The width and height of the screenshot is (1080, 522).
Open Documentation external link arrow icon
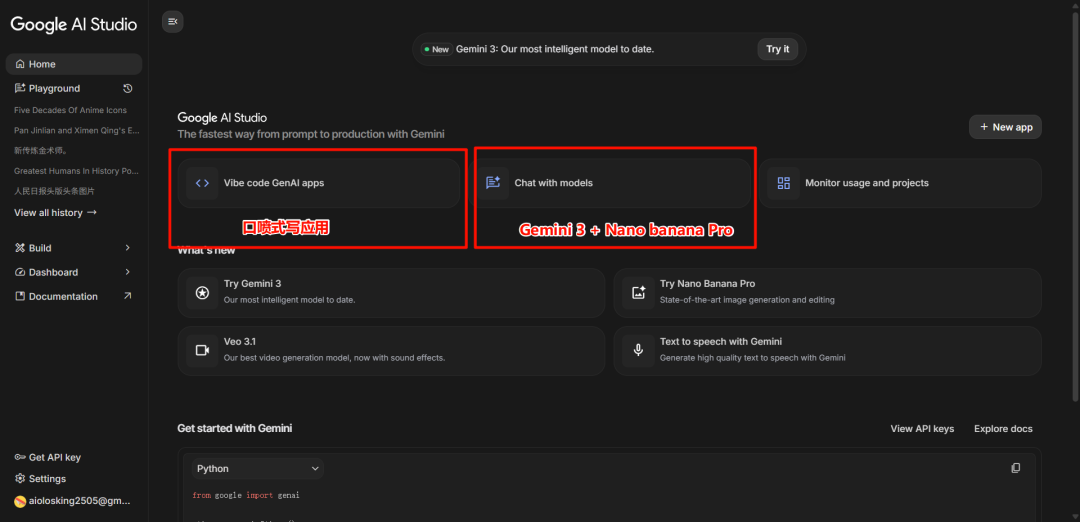pyautogui.click(x=127, y=296)
